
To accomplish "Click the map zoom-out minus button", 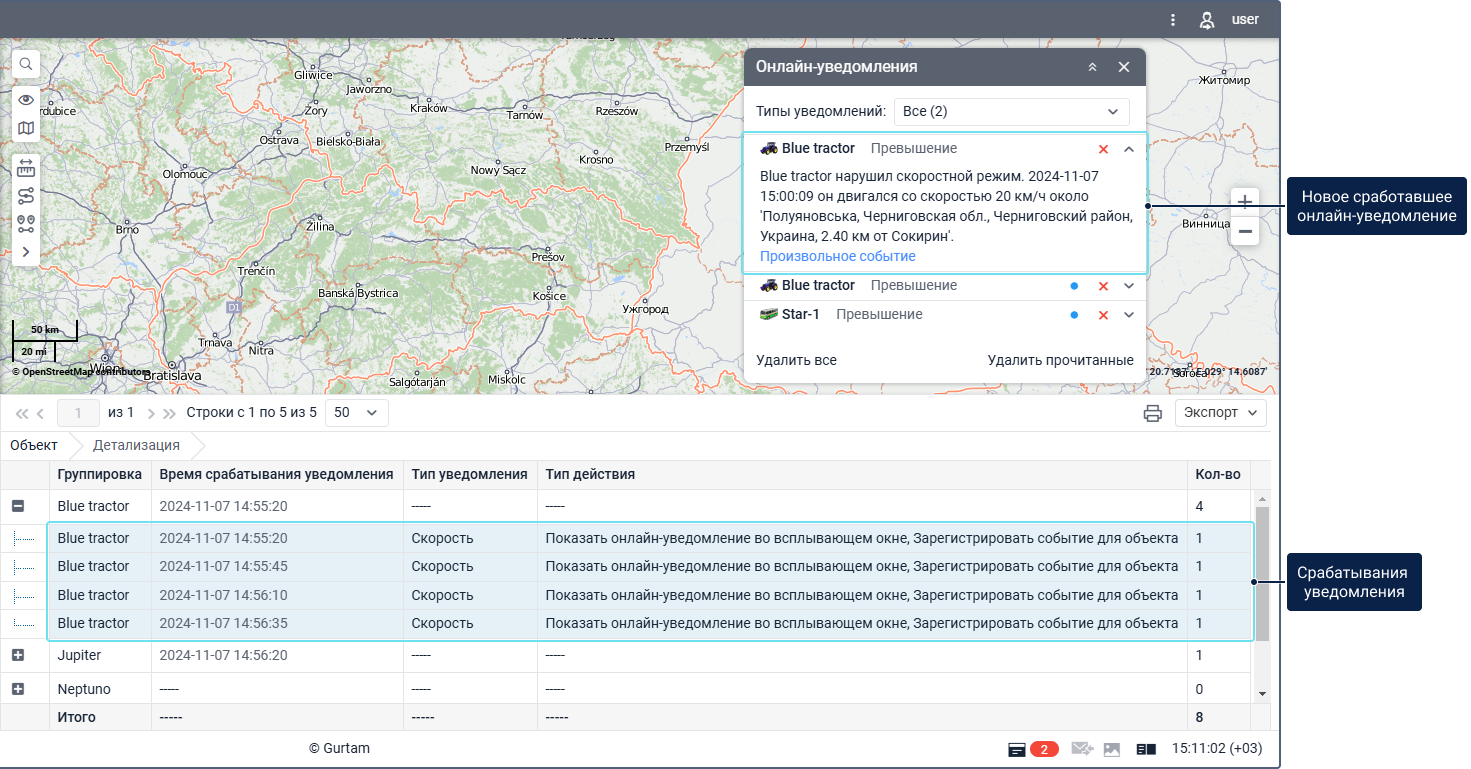I will pyautogui.click(x=1245, y=231).
